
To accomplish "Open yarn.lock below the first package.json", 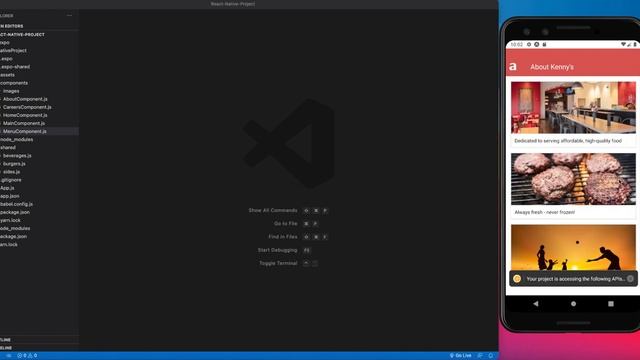I will tap(10, 220).
